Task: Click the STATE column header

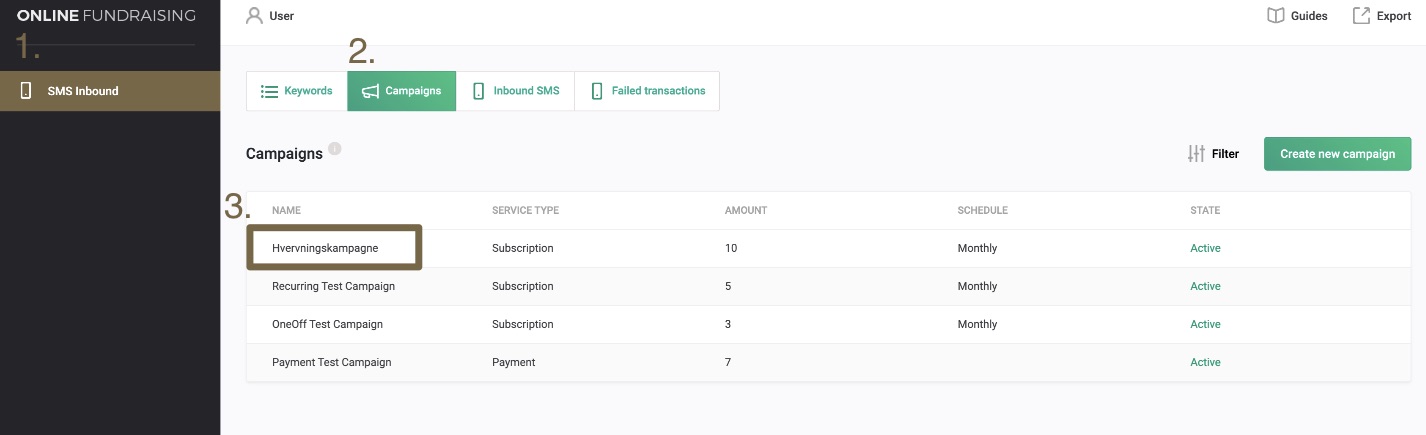Action: point(1205,211)
